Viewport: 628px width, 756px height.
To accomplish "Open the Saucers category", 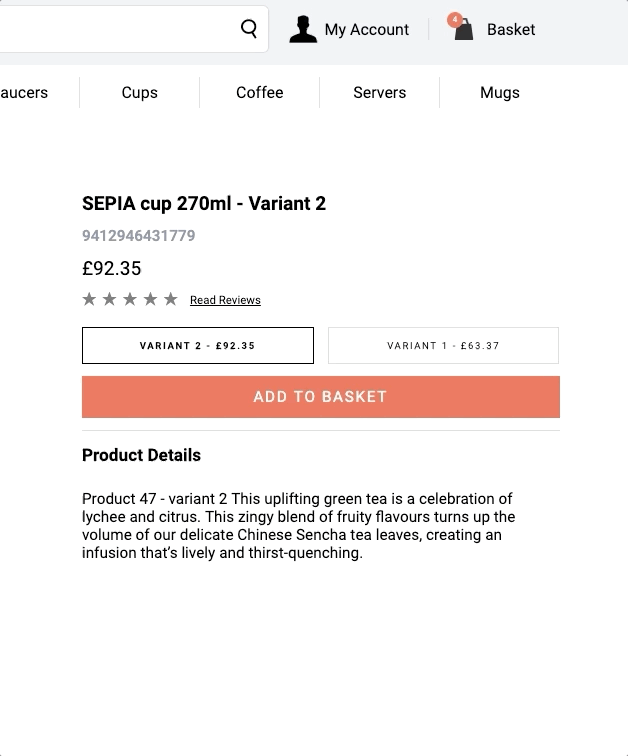I will coord(24,92).
